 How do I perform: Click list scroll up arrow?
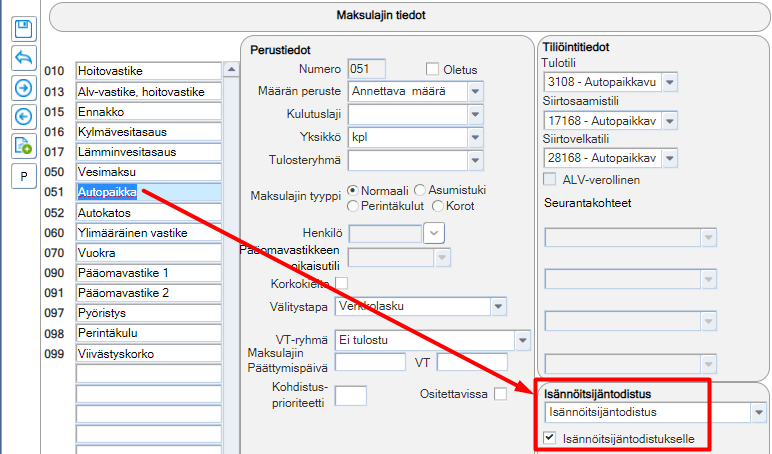coord(231,69)
